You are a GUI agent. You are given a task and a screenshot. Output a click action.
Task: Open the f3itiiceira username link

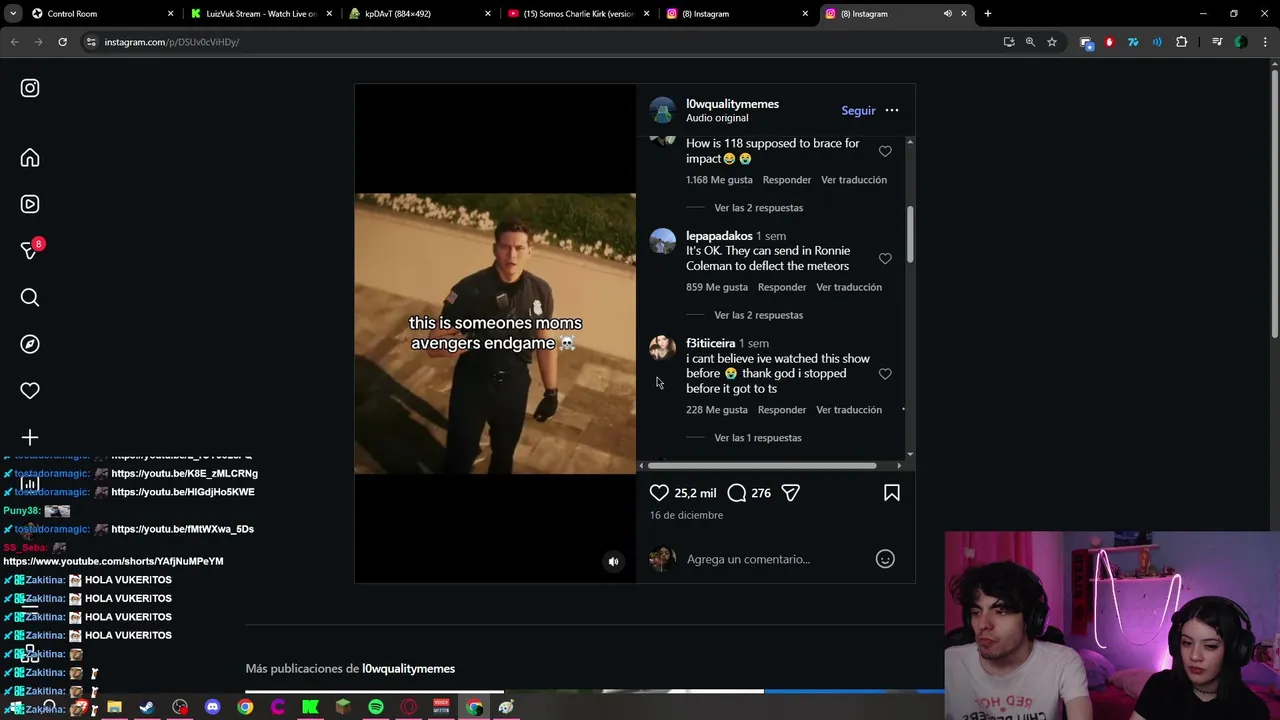coord(710,343)
